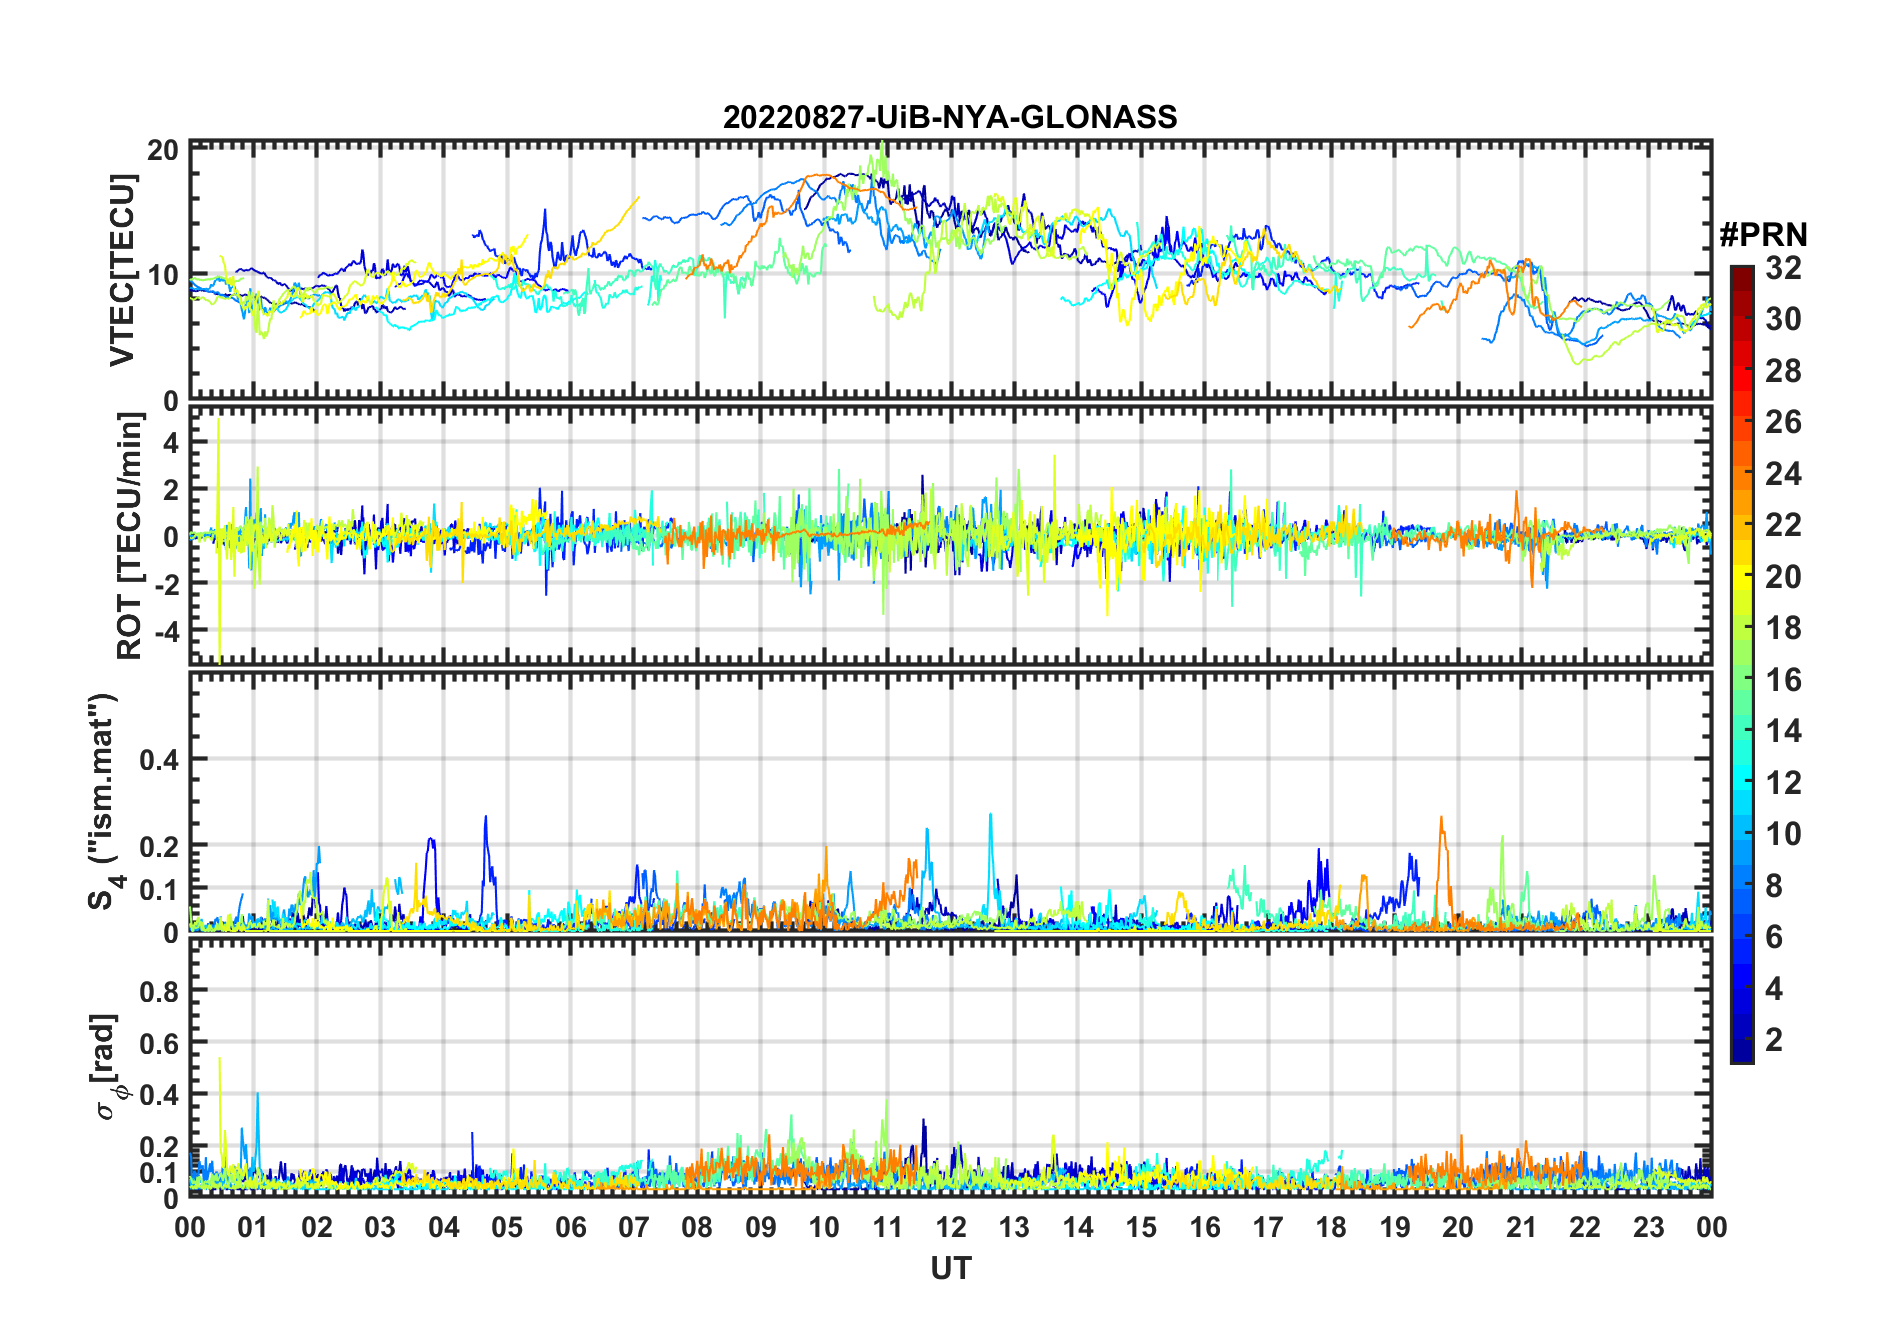Click the yellow colorbar section near 20

click(x=1742, y=576)
